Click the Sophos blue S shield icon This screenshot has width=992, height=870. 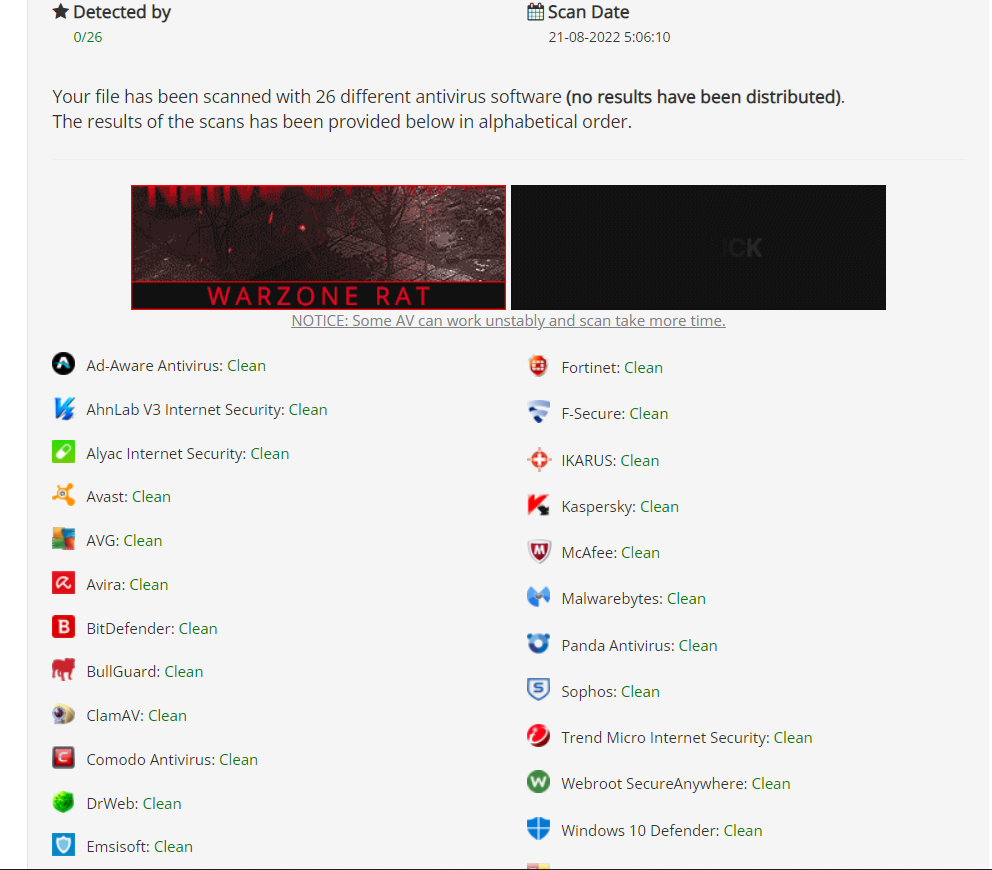[x=538, y=690]
